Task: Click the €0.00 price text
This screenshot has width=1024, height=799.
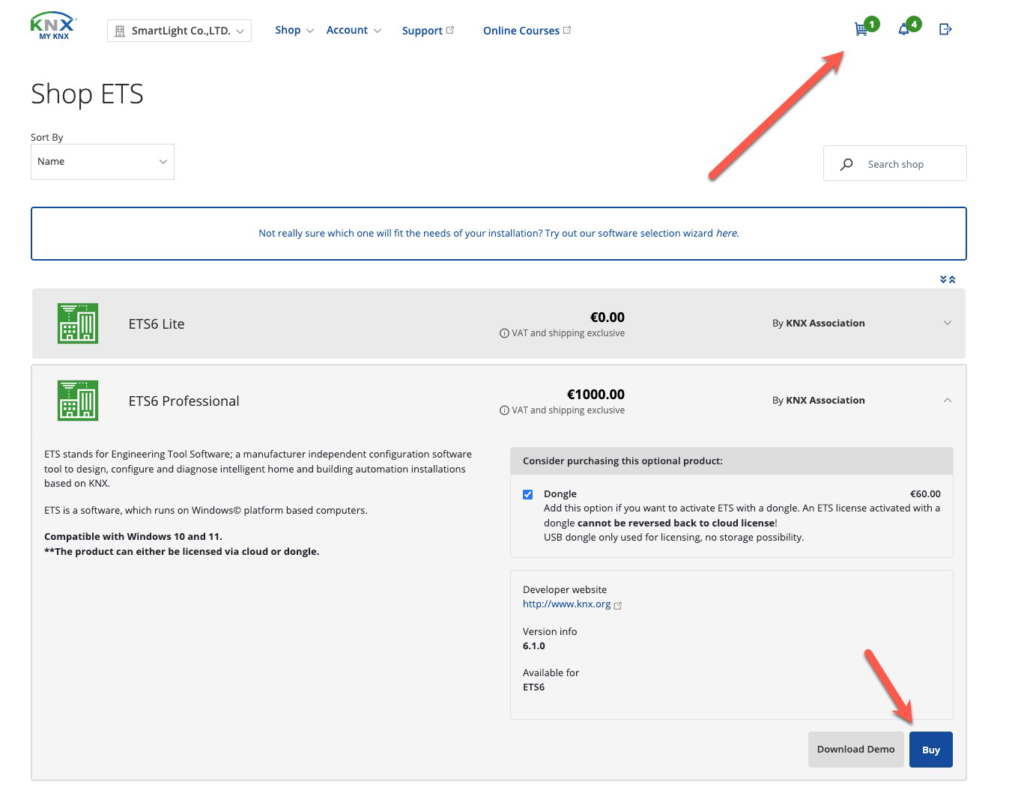Action: coord(607,318)
